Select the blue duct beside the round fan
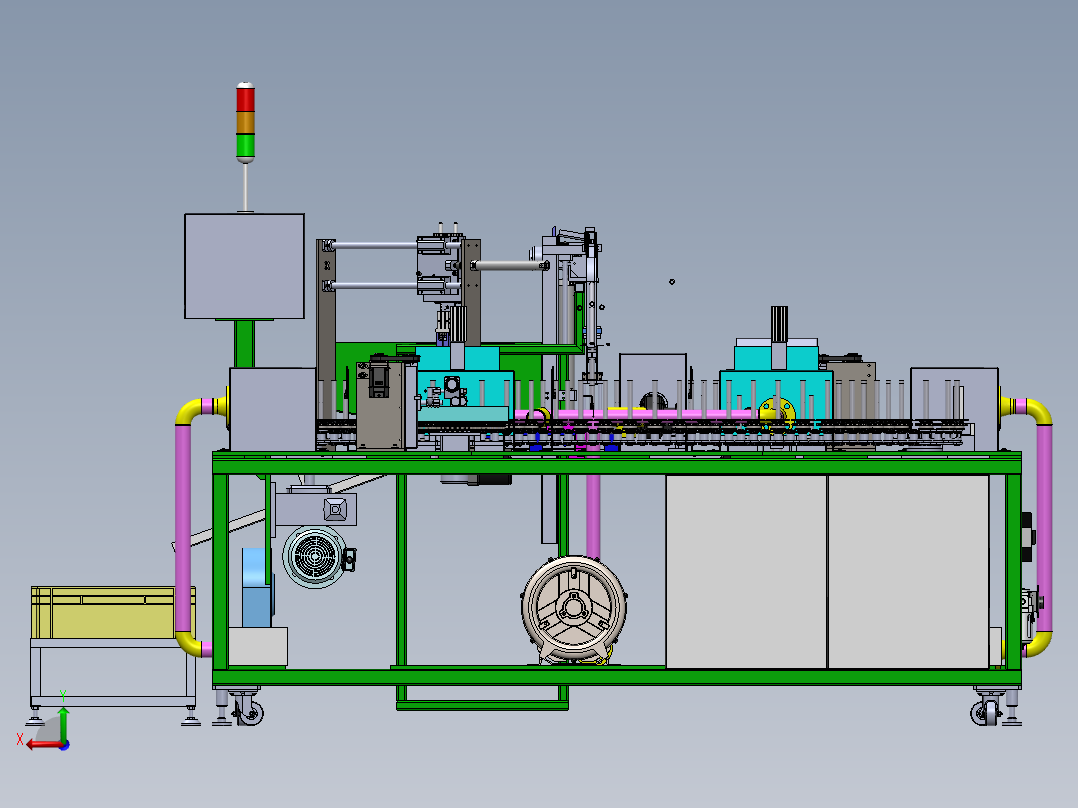The image size is (1078, 808). click(x=256, y=587)
